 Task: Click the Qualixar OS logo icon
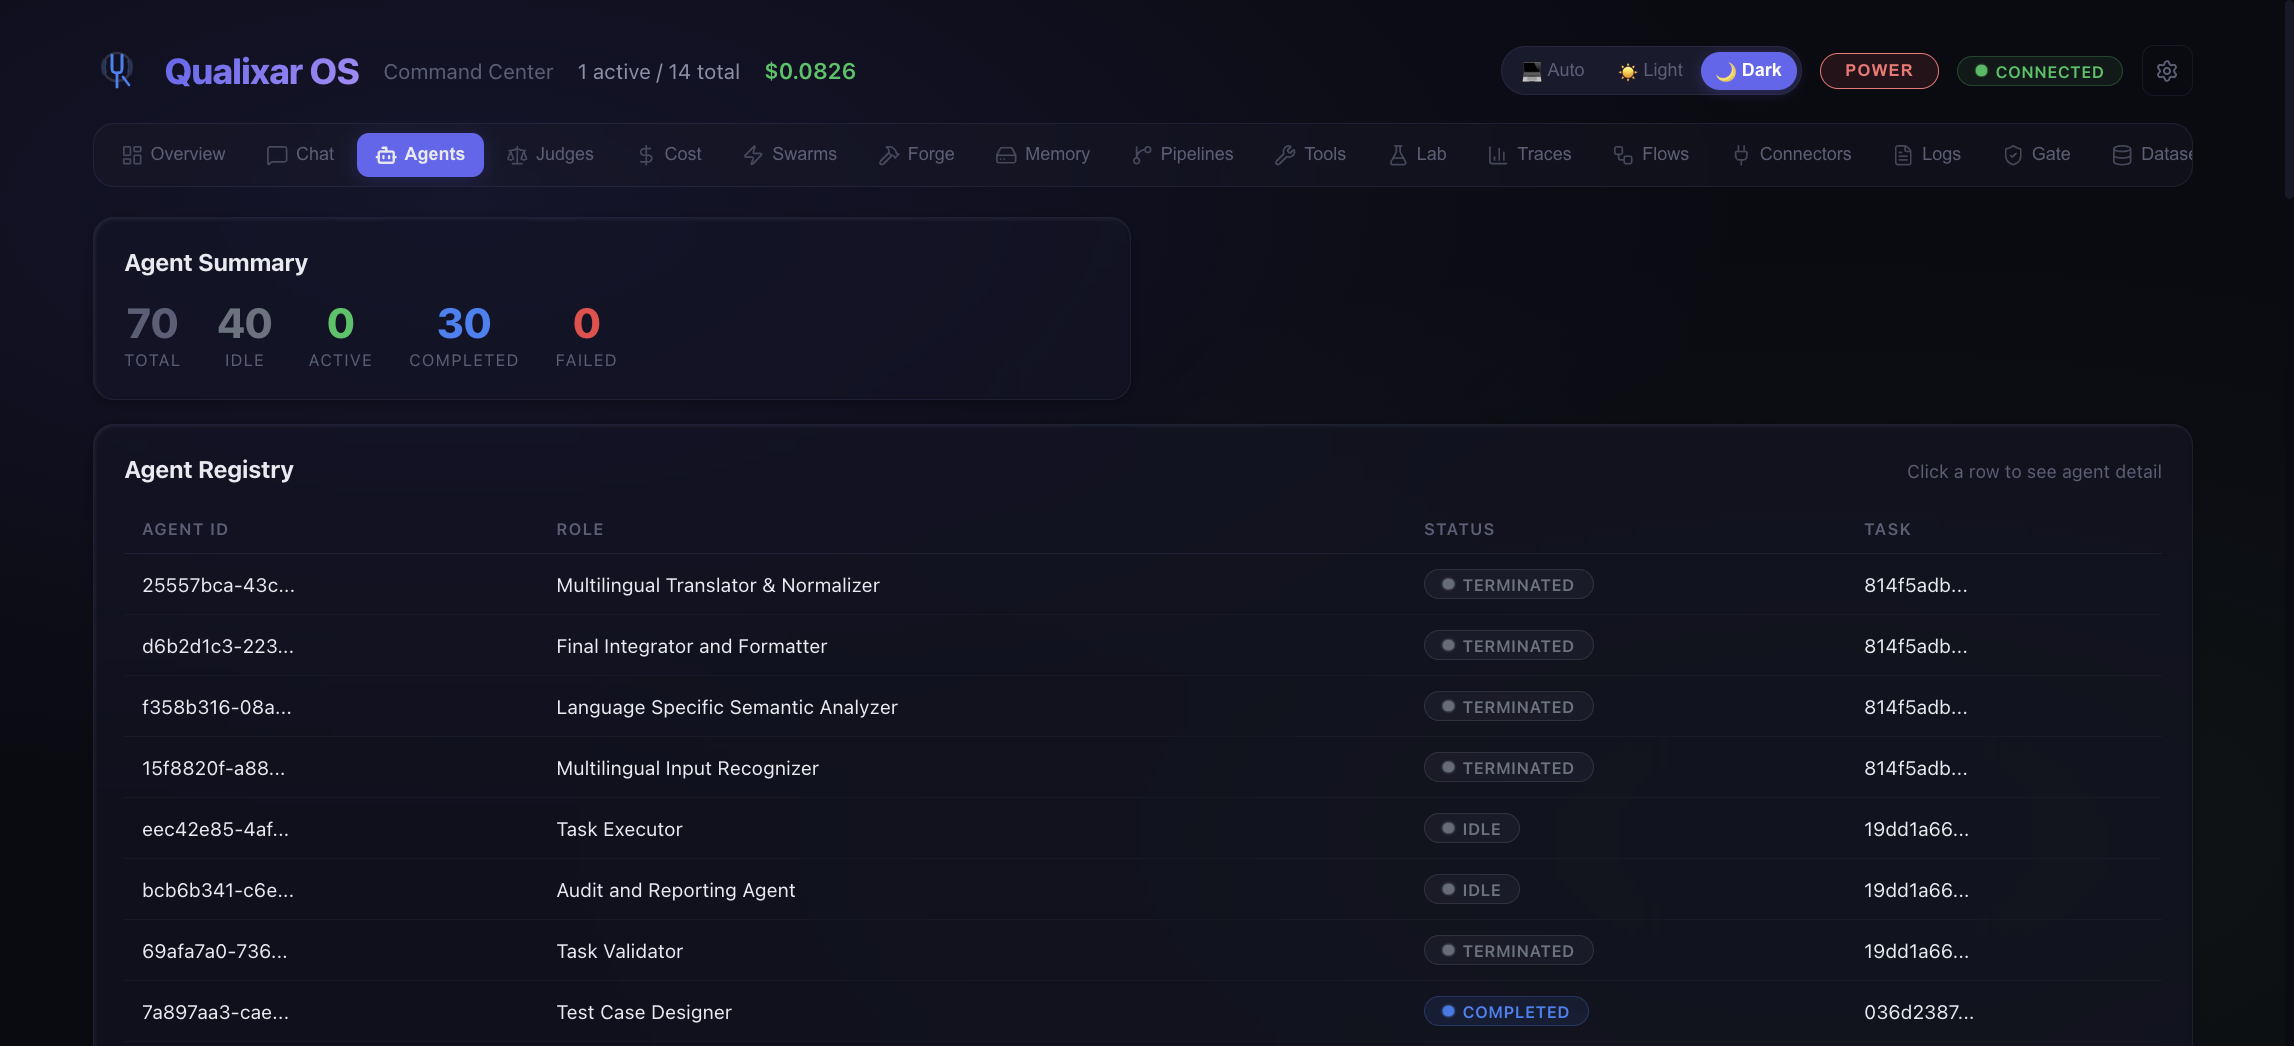click(118, 70)
